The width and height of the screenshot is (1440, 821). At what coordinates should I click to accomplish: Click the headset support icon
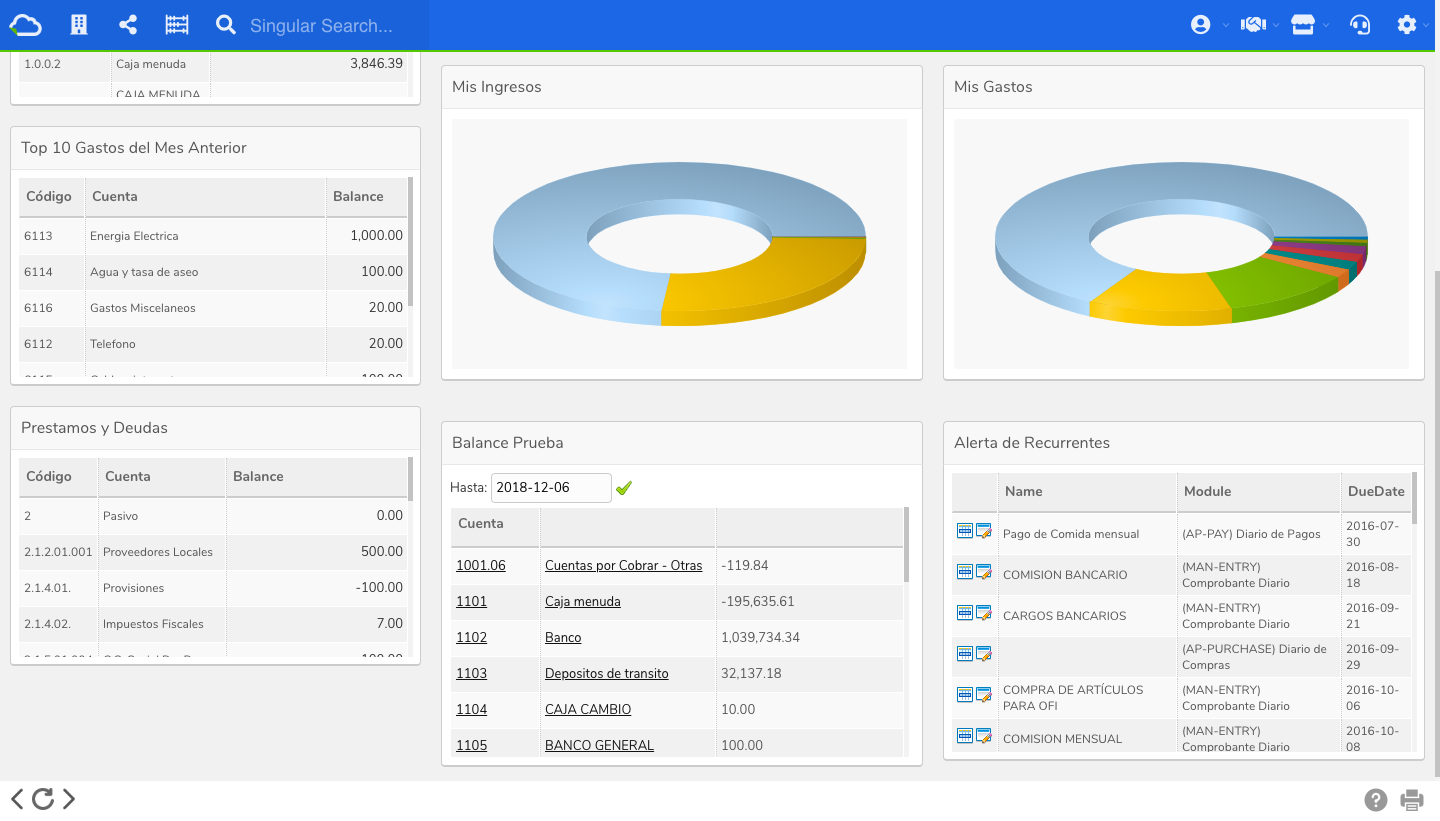[1360, 25]
